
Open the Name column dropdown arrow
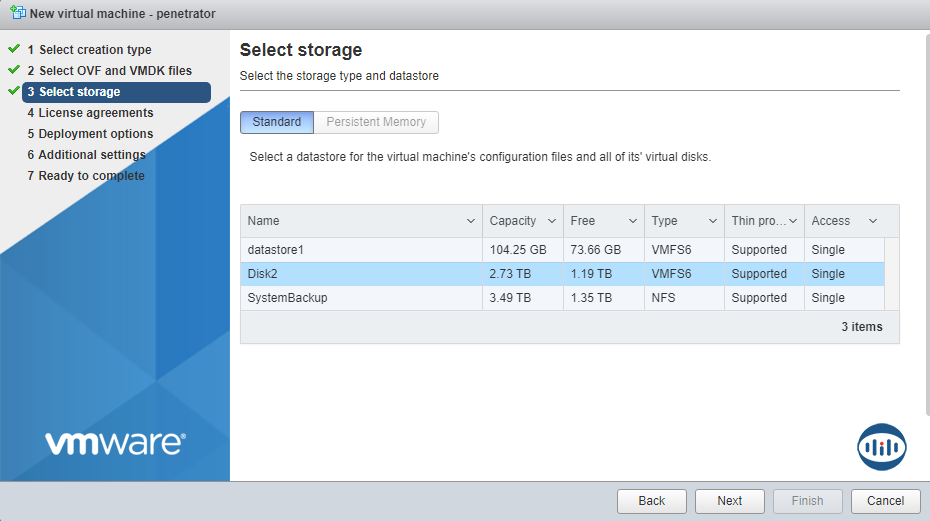tap(471, 221)
